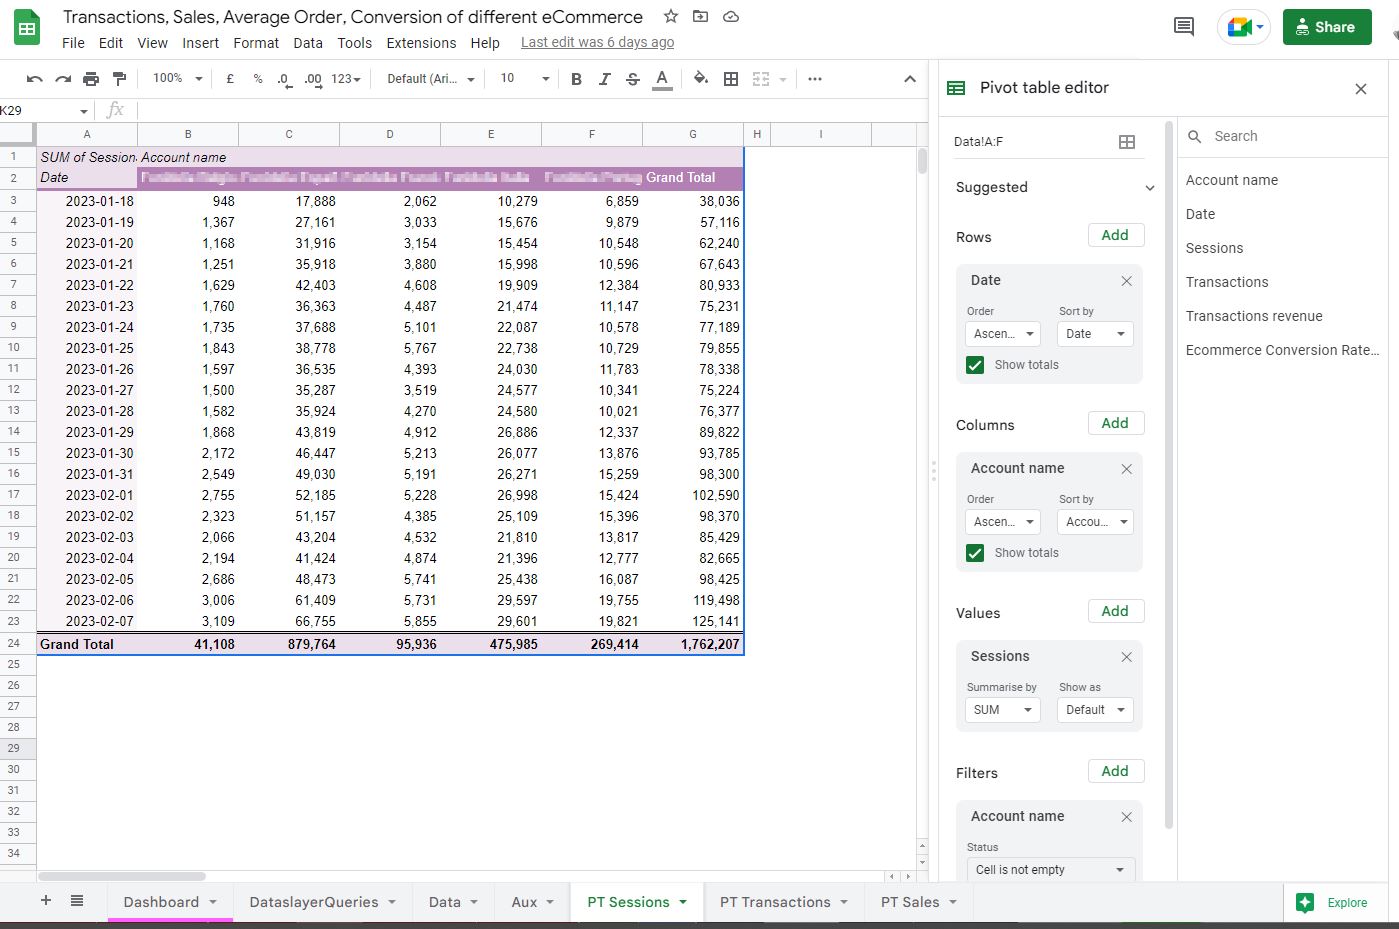Apply strikethrough formatting
The image size is (1399, 929).
point(632,79)
